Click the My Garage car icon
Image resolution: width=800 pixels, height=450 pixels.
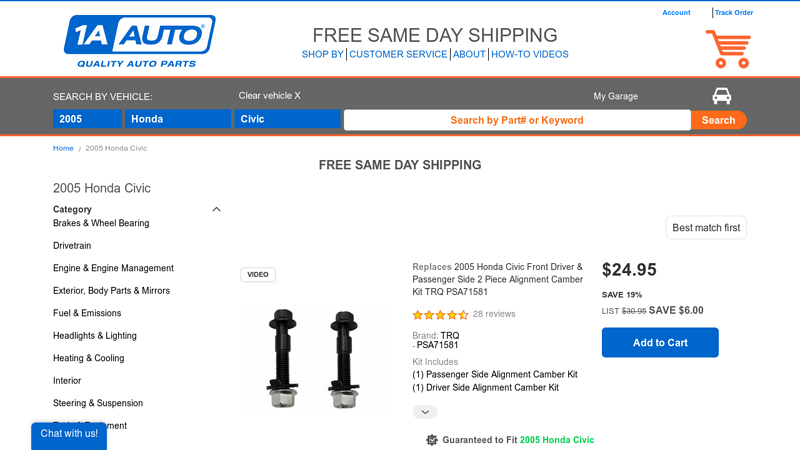click(x=721, y=96)
